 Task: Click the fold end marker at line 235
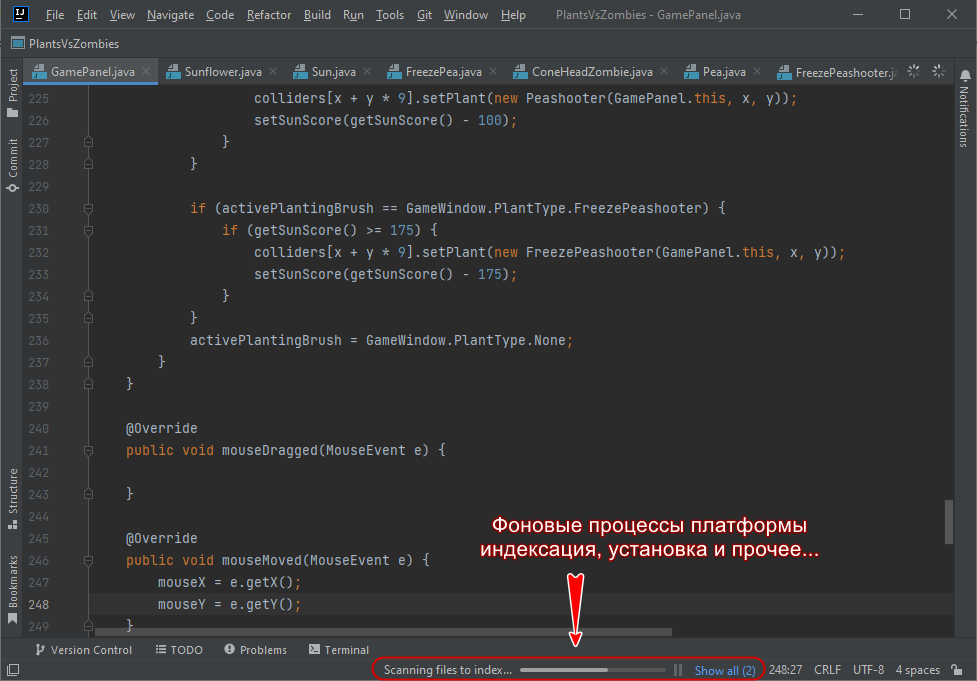pos(88,318)
